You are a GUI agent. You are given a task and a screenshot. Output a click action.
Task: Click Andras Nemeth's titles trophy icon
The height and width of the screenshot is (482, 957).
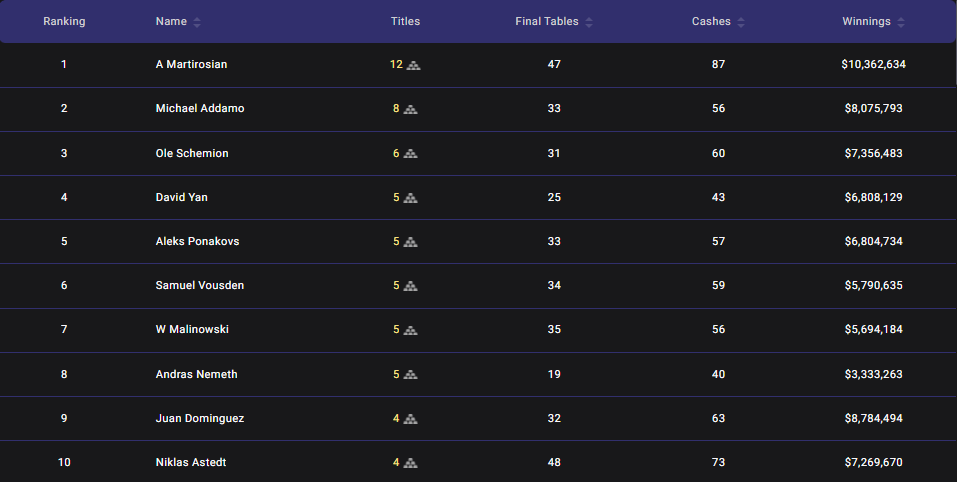pyautogui.click(x=411, y=375)
